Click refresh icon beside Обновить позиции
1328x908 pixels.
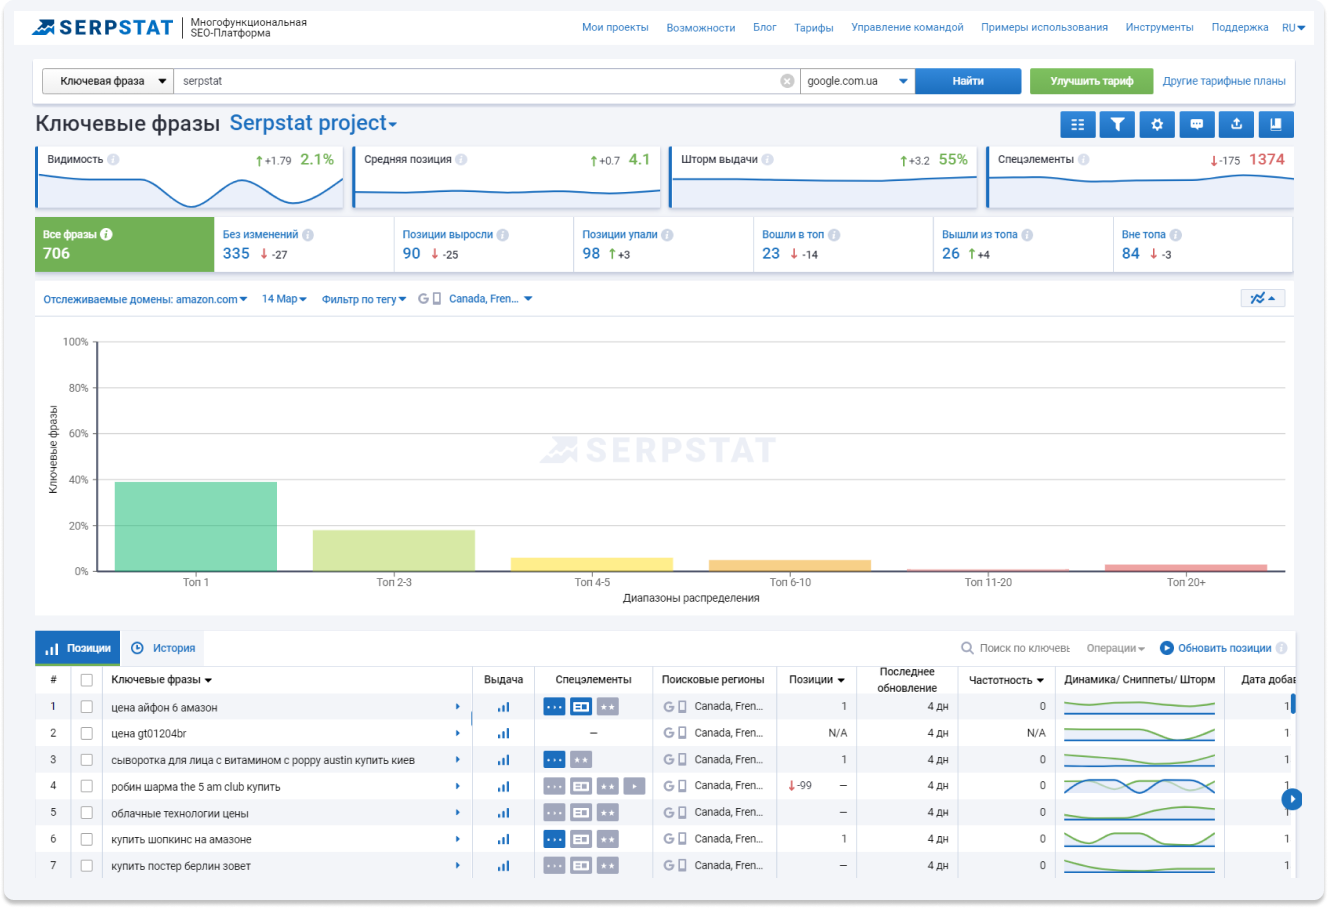(x=1167, y=648)
